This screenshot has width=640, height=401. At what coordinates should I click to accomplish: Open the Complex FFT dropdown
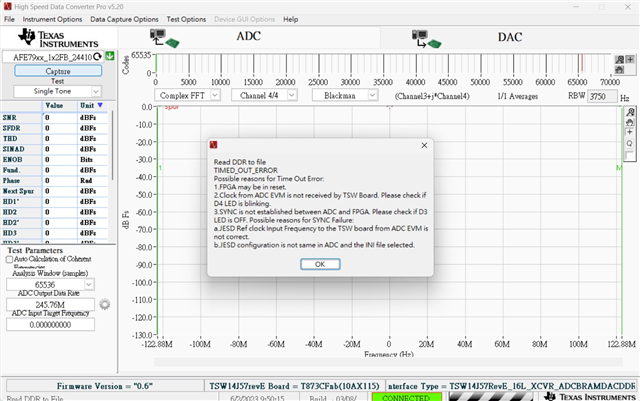187,95
